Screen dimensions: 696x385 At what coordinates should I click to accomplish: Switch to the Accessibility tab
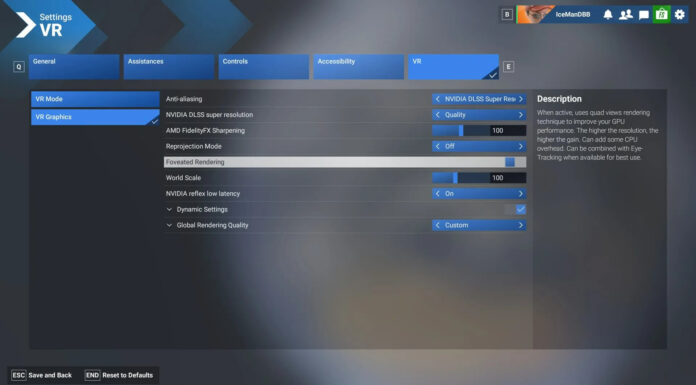[x=359, y=67]
